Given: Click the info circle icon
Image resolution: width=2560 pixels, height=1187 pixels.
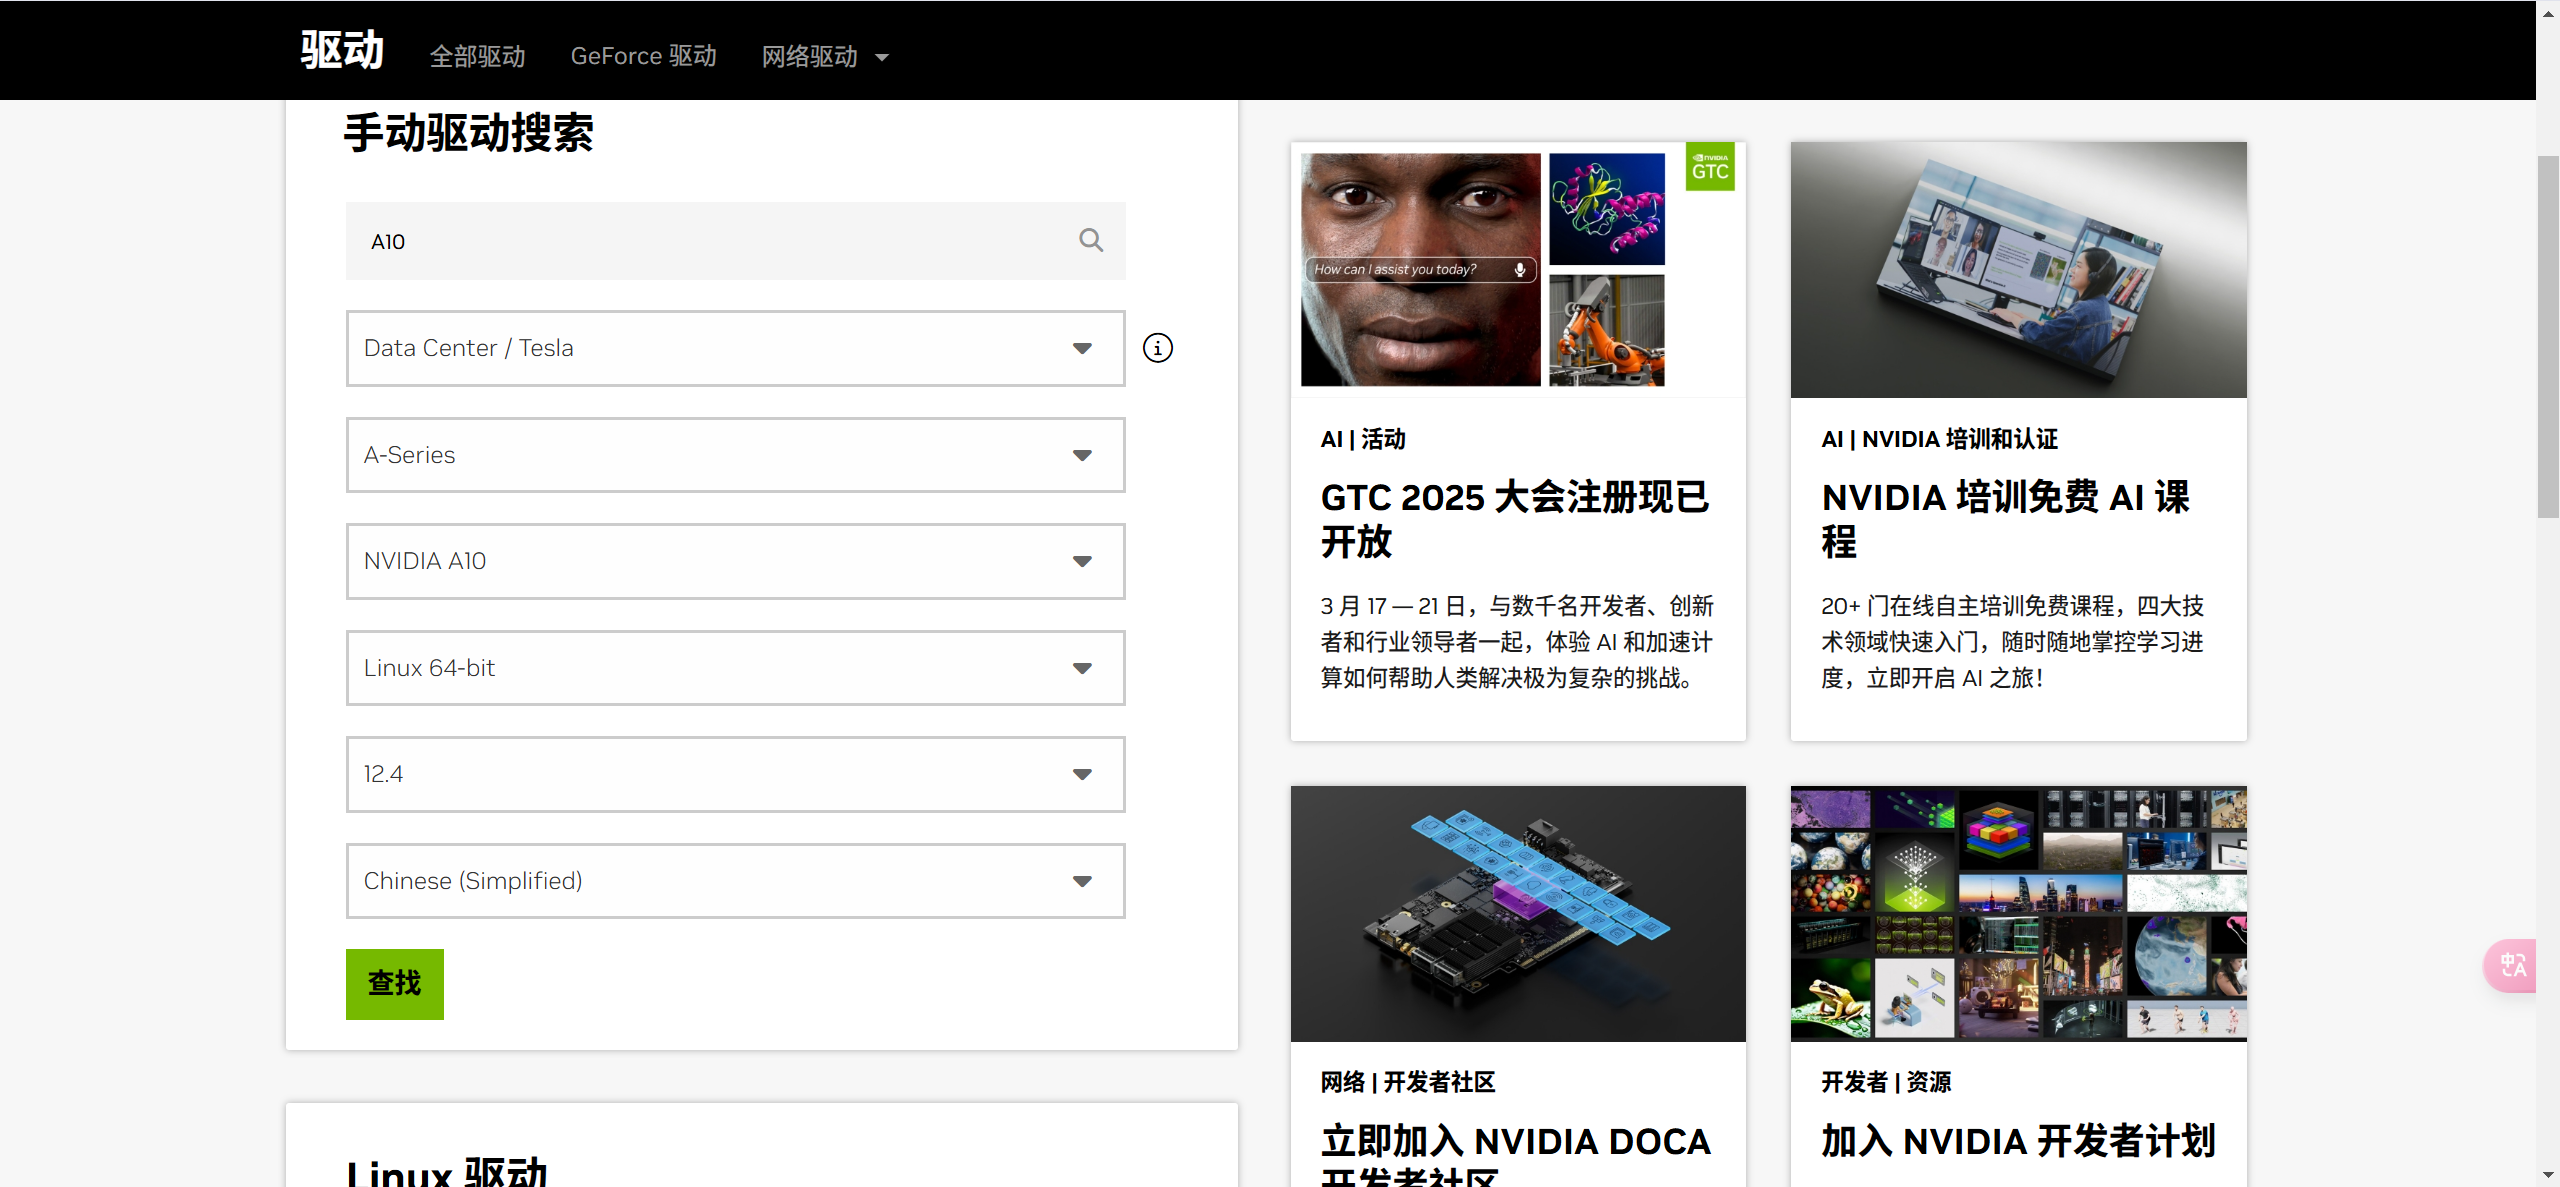Looking at the screenshot, I should (x=1157, y=348).
